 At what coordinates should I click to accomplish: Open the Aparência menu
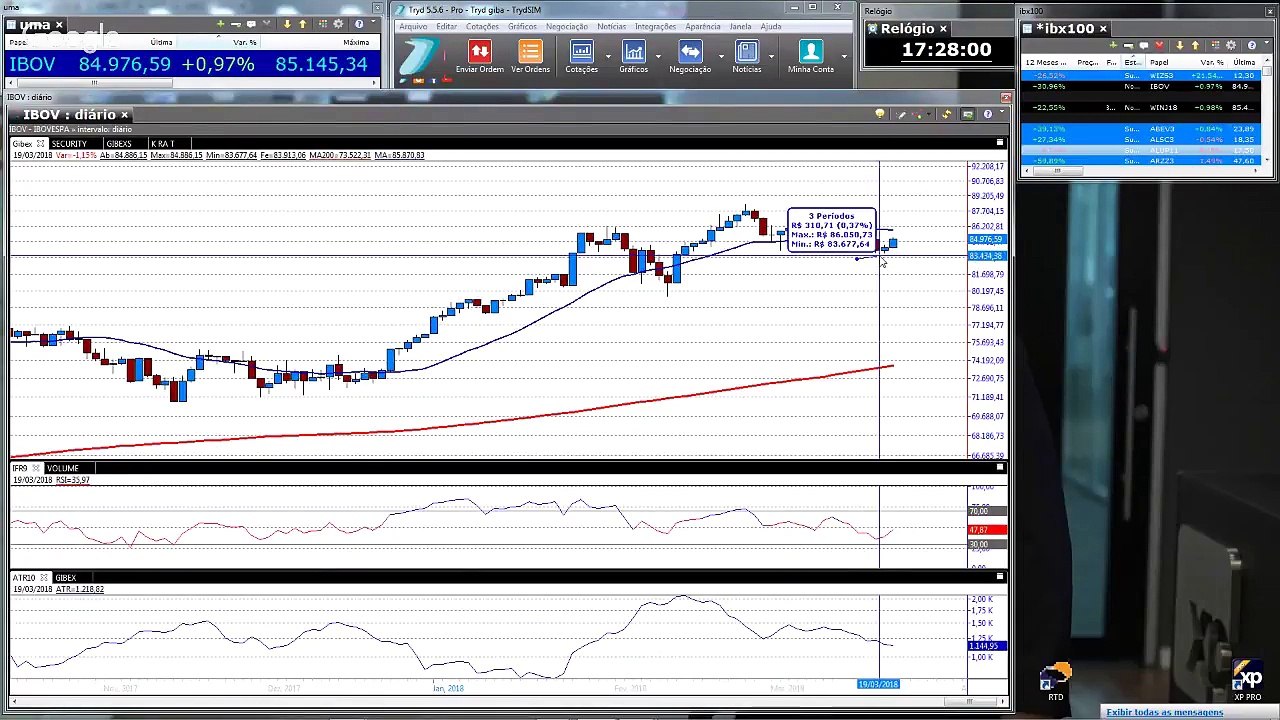click(x=703, y=27)
